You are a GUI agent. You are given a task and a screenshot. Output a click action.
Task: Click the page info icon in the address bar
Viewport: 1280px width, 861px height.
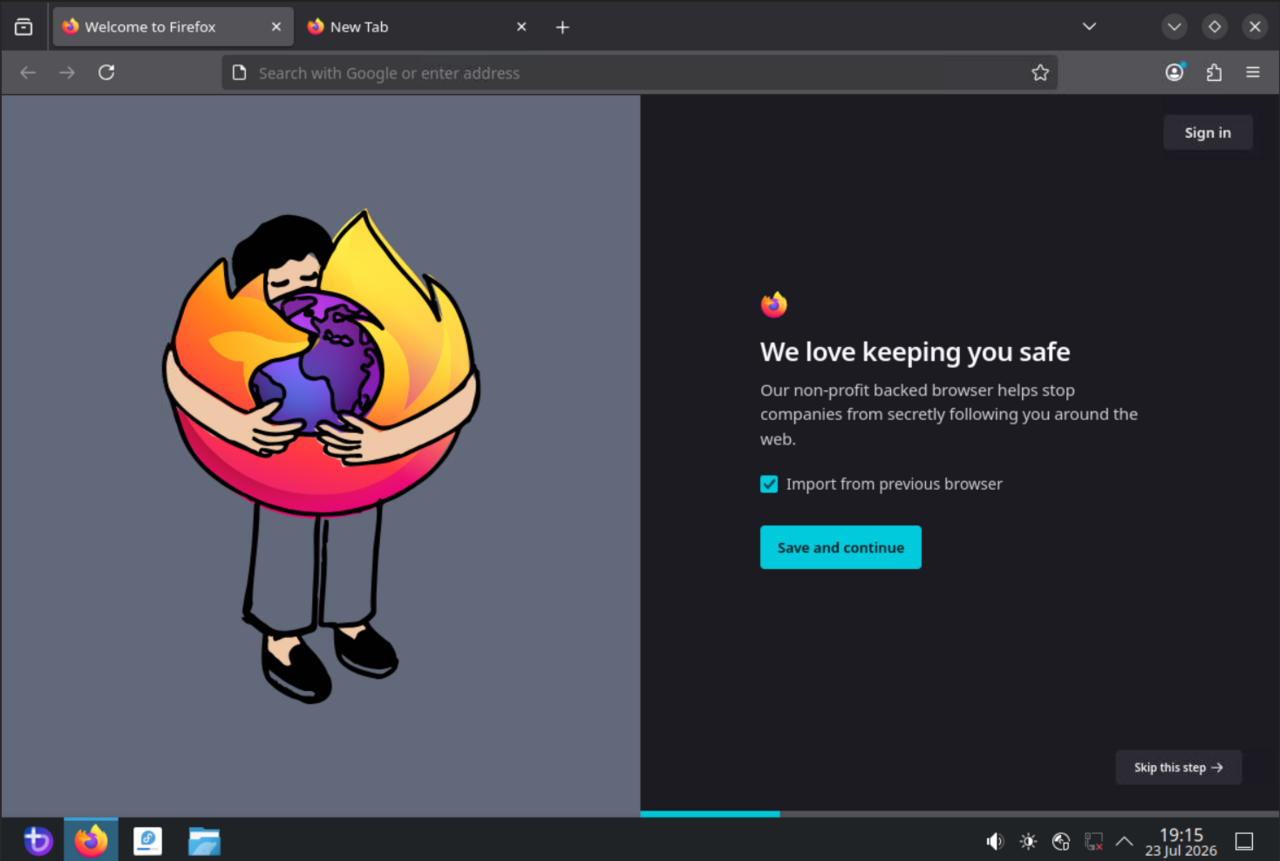pyautogui.click(x=239, y=72)
